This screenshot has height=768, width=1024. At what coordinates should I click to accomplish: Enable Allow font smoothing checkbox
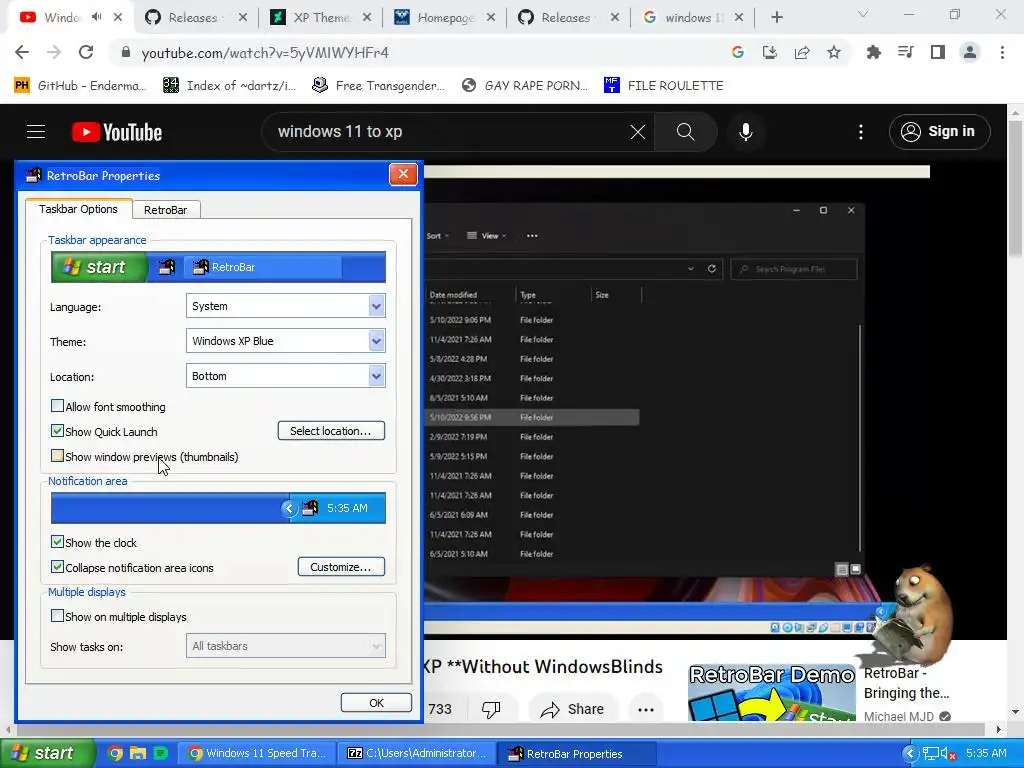(x=57, y=406)
